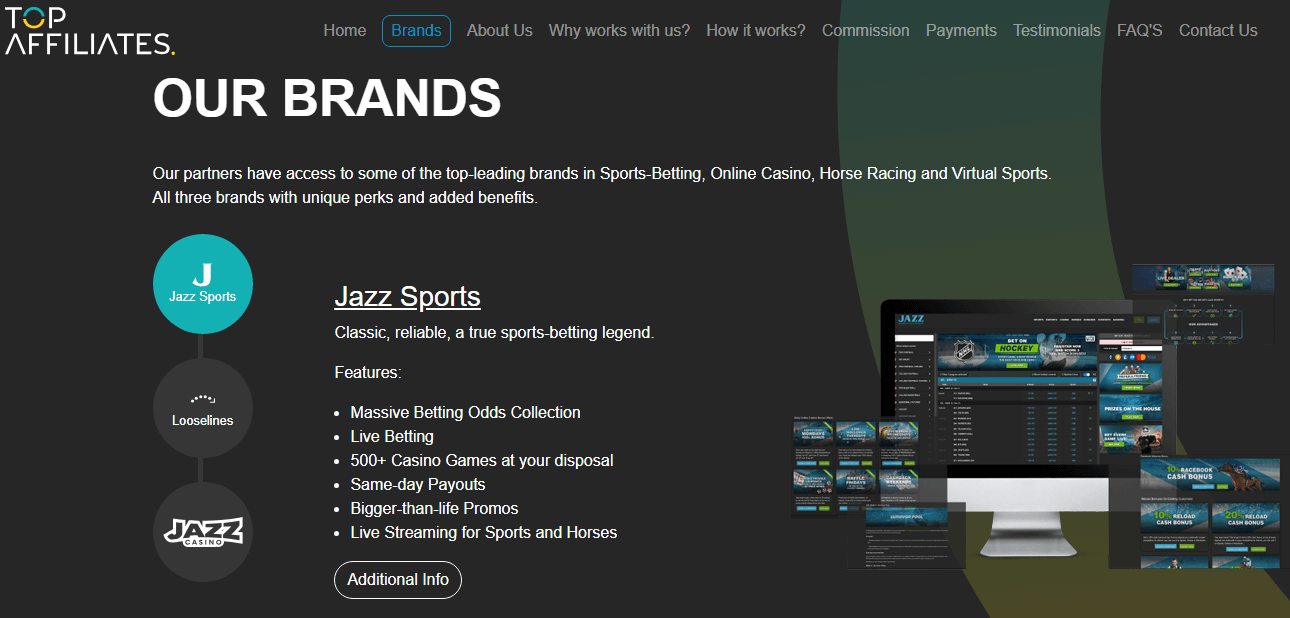This screenshot has height=618, width=1290.
Task: Click the 10% reload cash bonus banner
Action: [1174, 517]
